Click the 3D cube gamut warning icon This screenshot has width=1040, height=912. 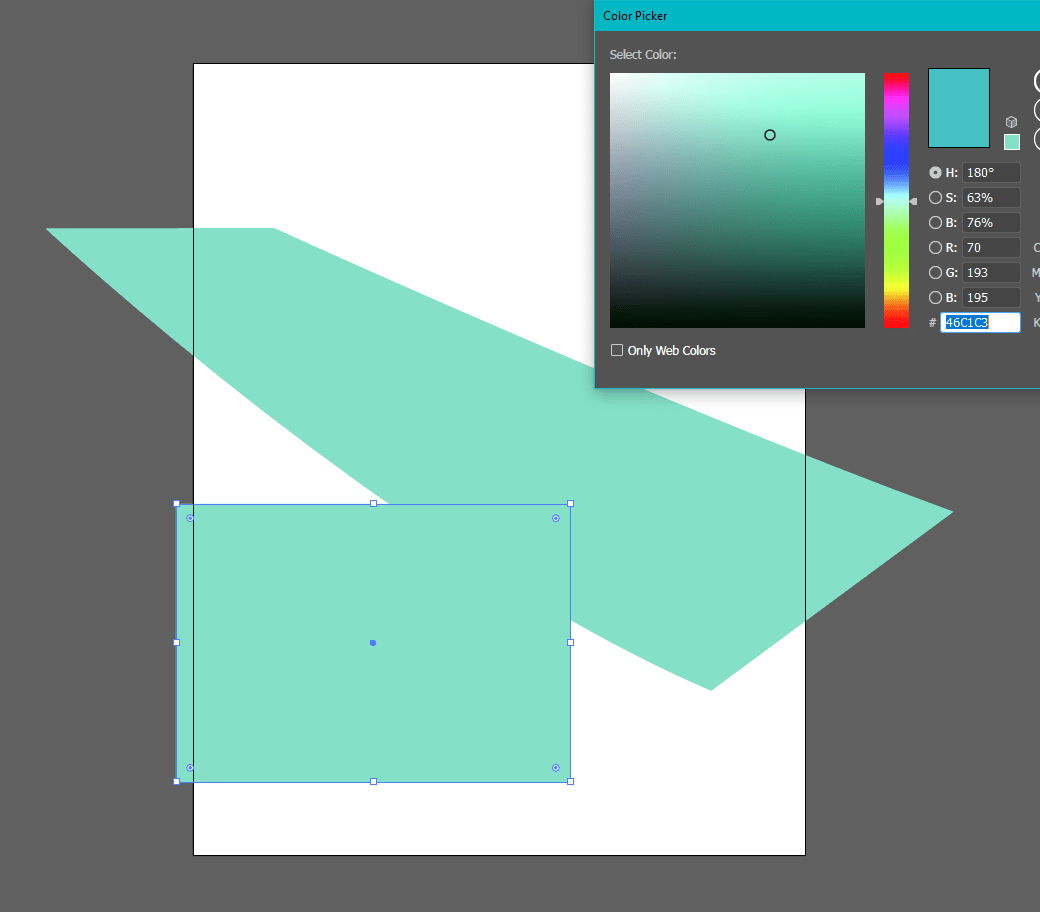click(x=1011, y=121)
